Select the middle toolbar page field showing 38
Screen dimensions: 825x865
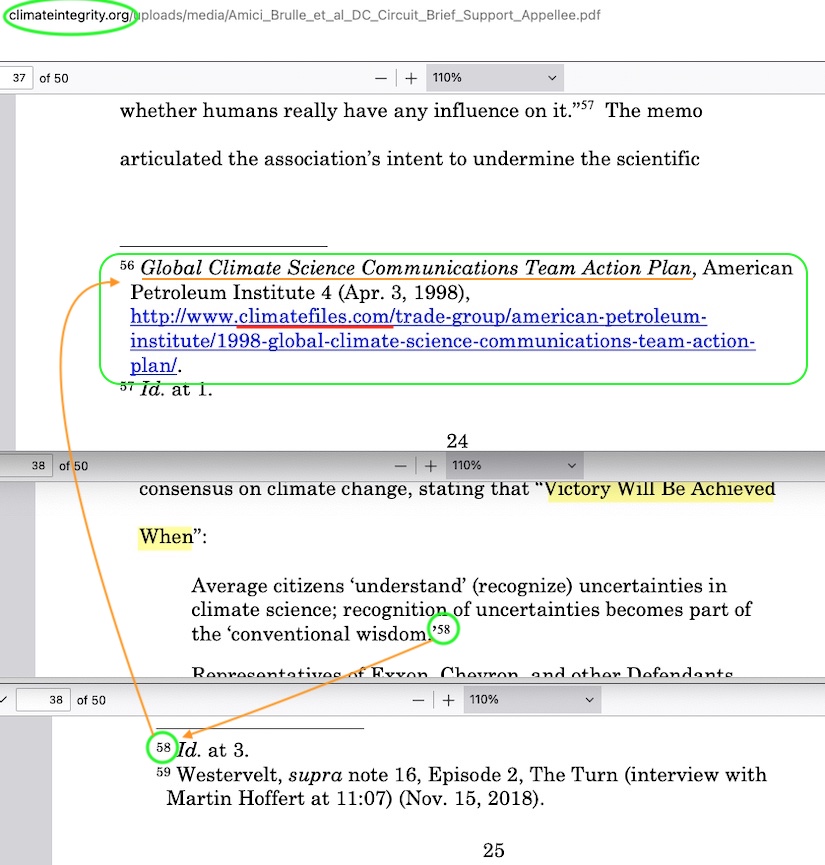pyautogui.click(x=26, y=466)
